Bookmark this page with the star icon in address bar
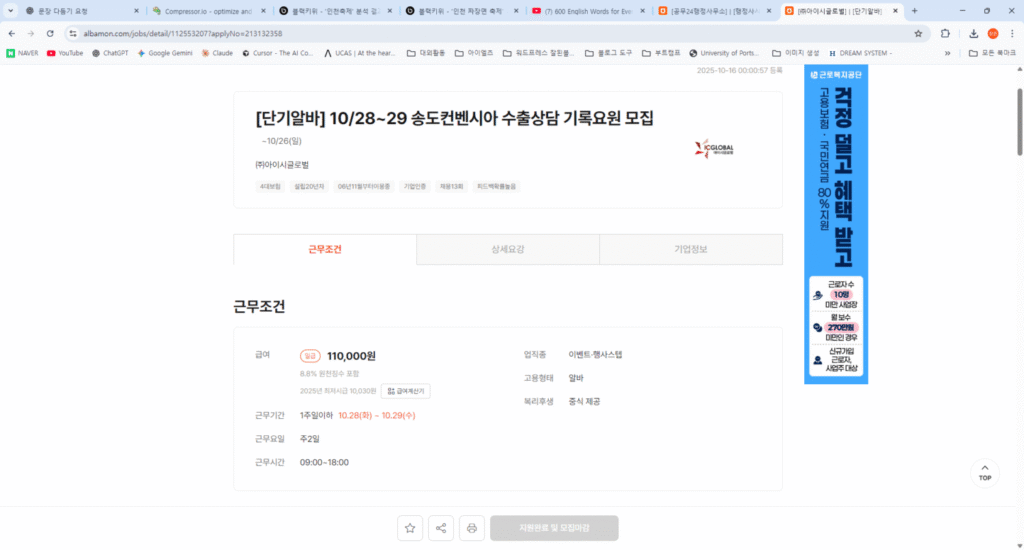1024x550 pixels. 918,33
